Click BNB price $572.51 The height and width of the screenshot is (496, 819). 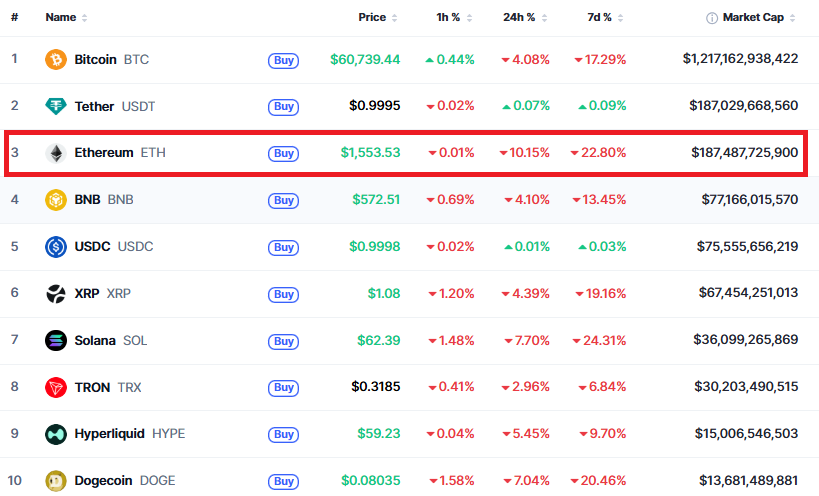(x=376, y=199)
